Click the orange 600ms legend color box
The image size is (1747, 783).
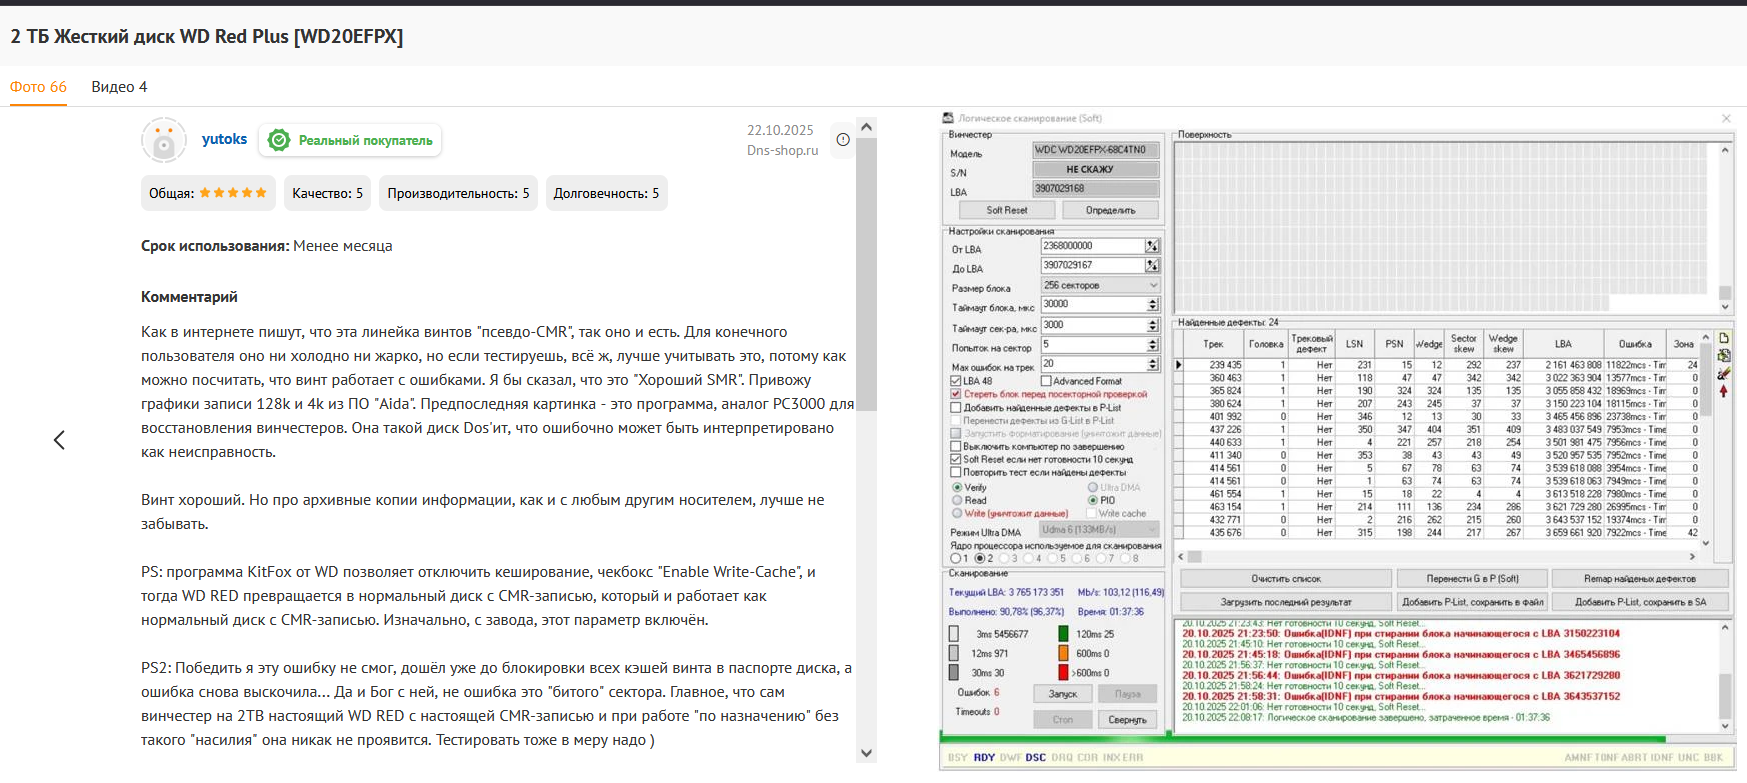[x=1064, y=653]
